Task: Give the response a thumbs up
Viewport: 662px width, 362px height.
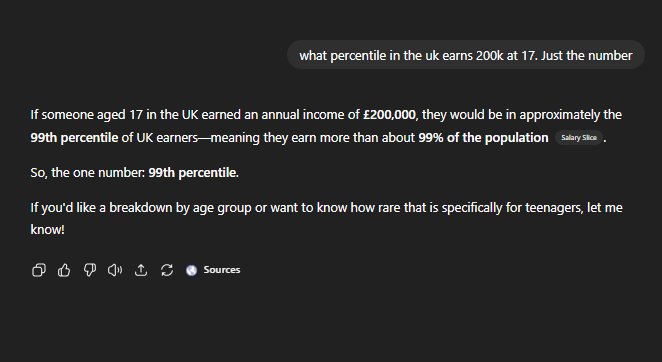Action: [x=64, y=270]
